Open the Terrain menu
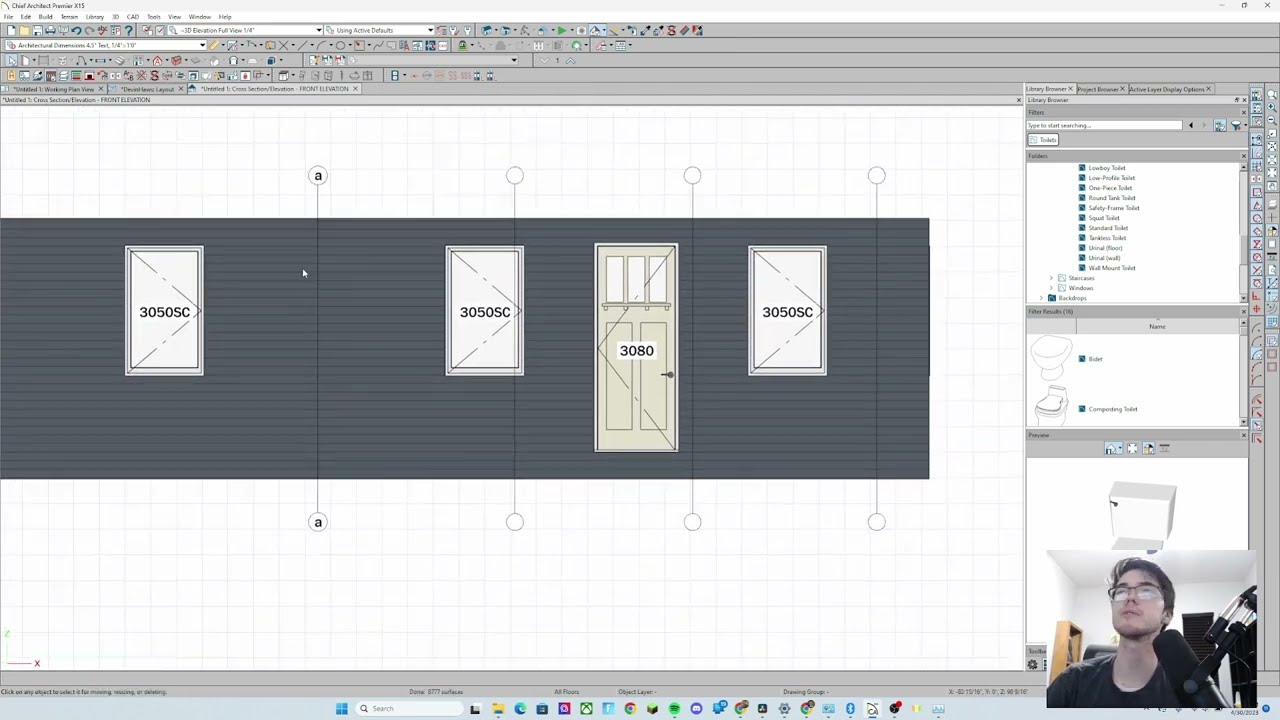This screenshot has height=720, width=1280. (x=69, y=17)
